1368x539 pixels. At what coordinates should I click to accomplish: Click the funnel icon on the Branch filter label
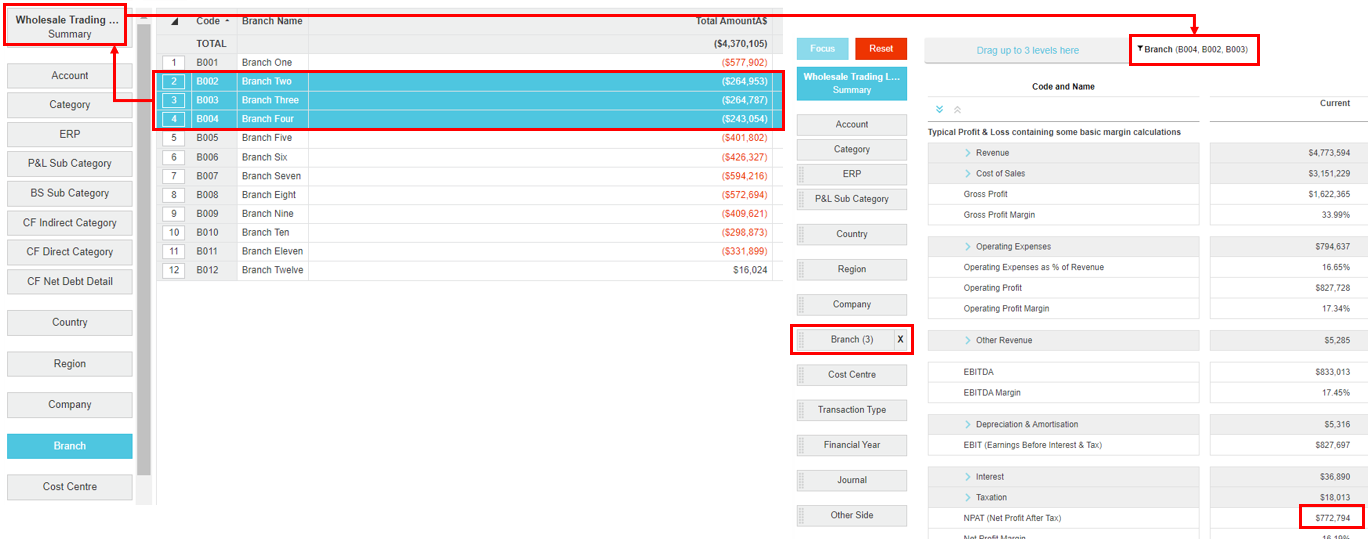(x=1140, y=48)
